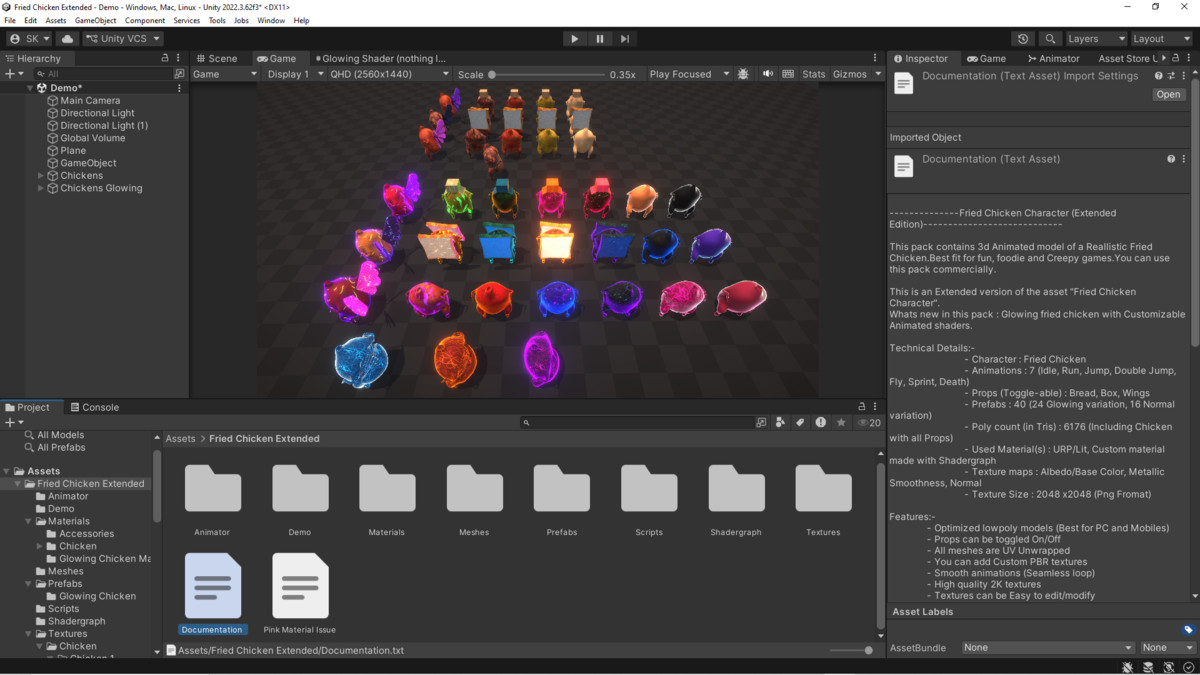1200x675 pixels.
Task: Toggle the Stats overlay button
Action: point(814,74)
